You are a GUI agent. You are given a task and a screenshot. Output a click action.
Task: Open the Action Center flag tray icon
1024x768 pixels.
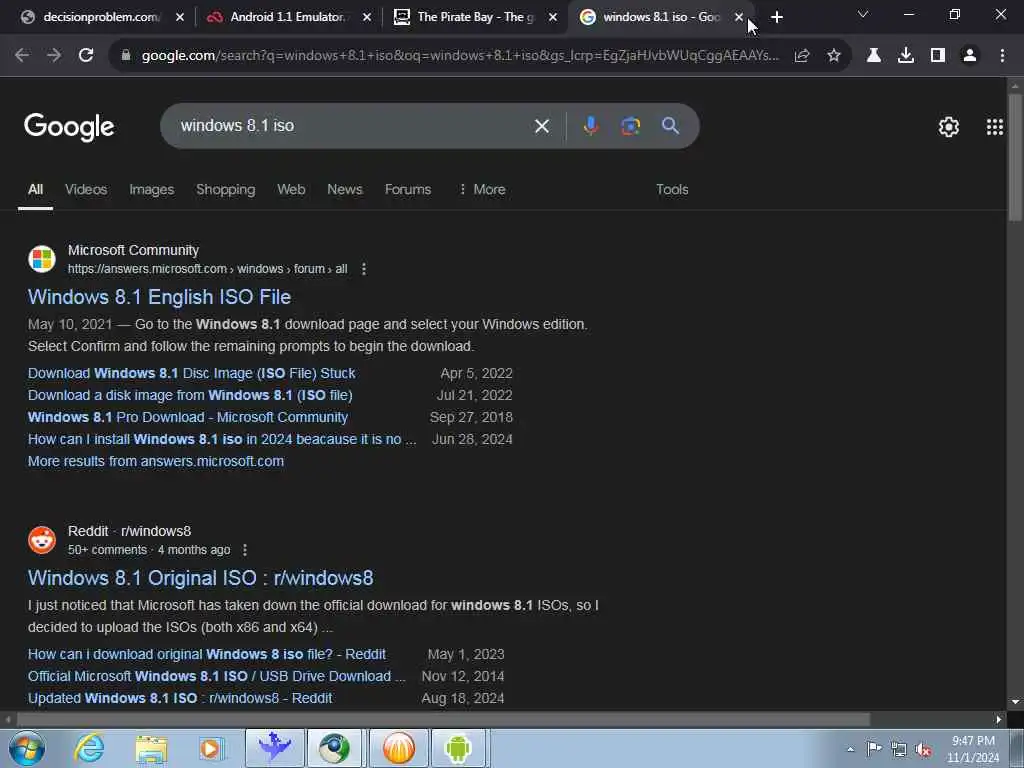[874, 749]
